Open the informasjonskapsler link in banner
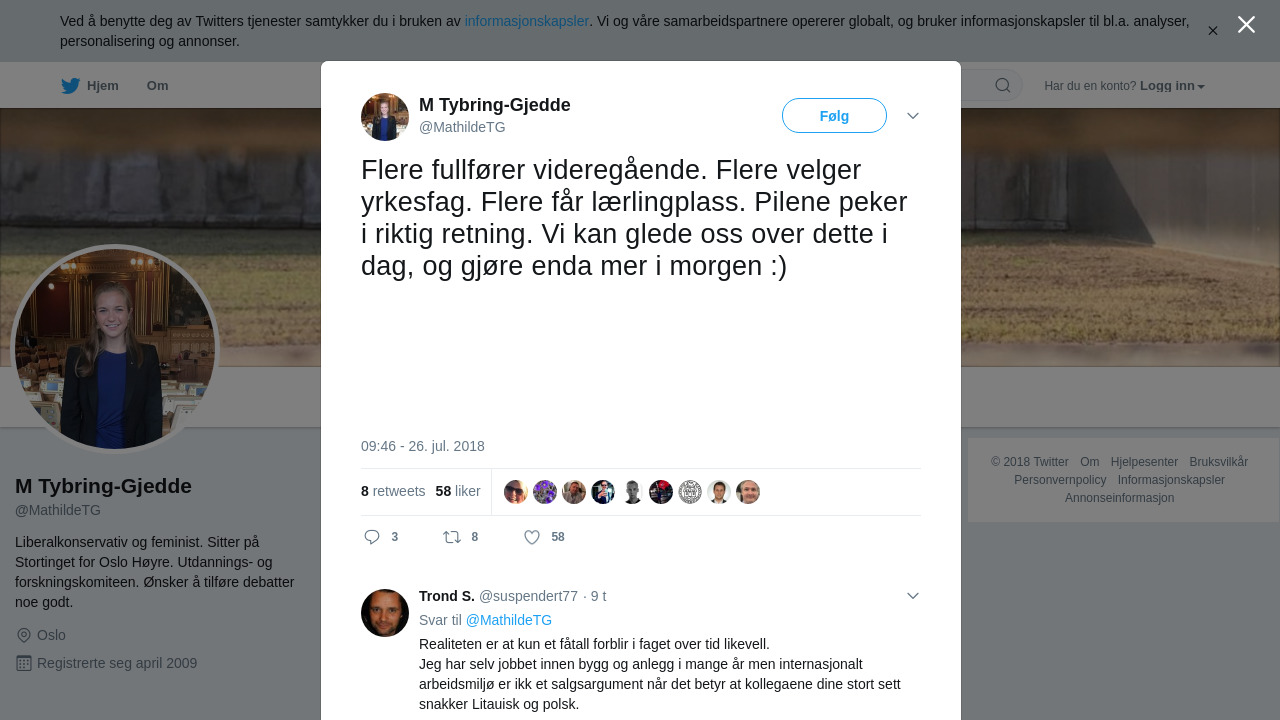 (527, 21)
